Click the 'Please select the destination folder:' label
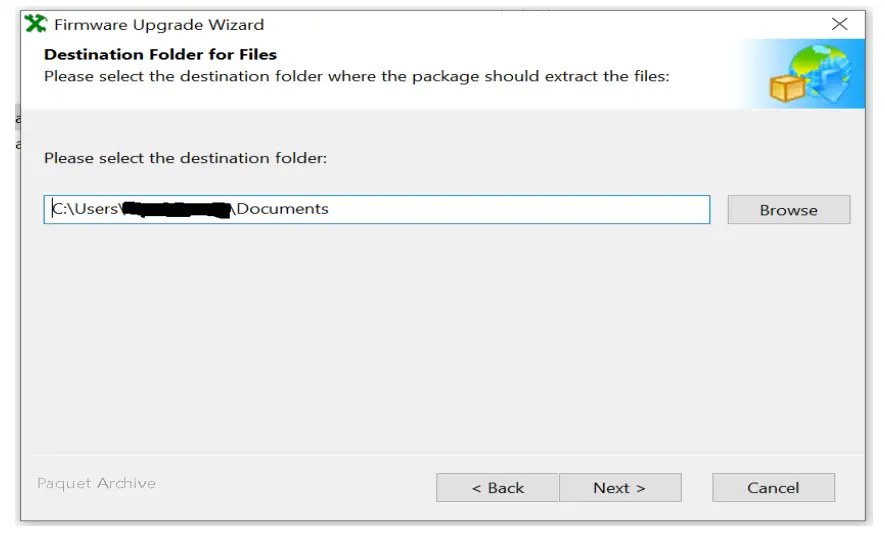The width and height of the screenshot is (885, 537). [185, 158]
